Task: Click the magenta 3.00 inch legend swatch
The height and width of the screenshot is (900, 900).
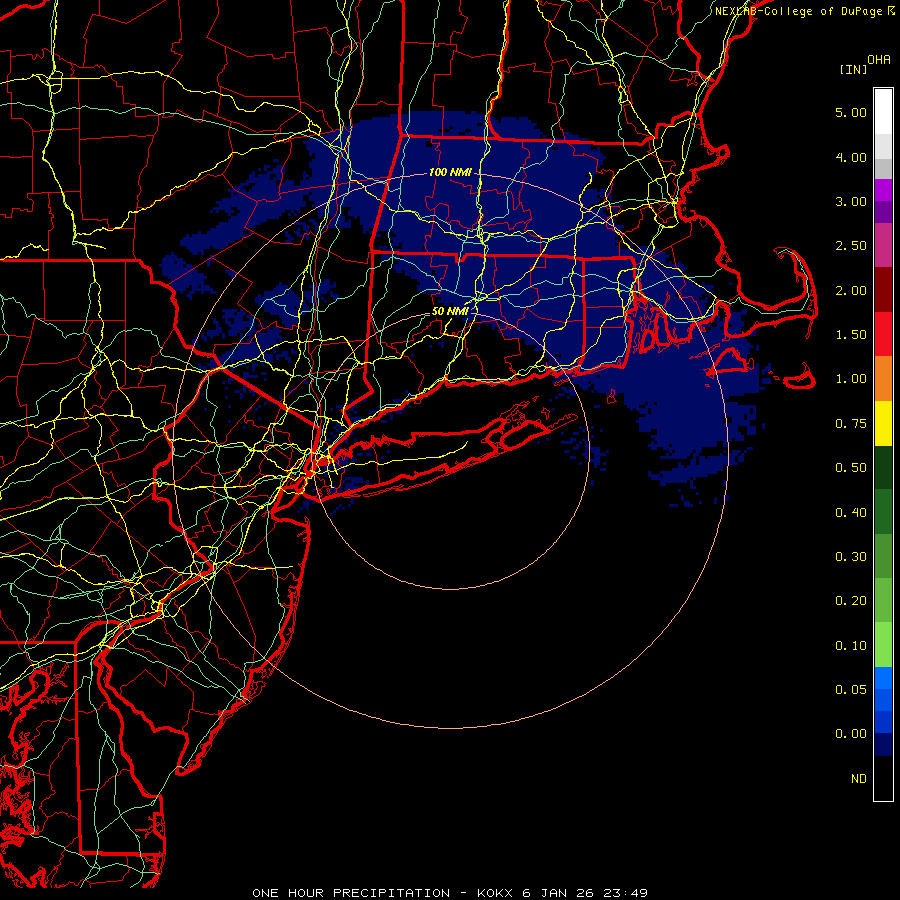Action: pyautogui.click(x=883, y=190)
